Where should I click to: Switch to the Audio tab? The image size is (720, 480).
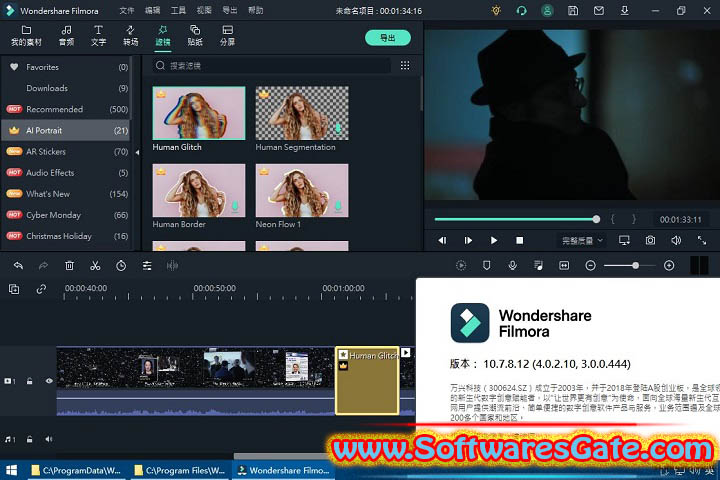(66, 36)
